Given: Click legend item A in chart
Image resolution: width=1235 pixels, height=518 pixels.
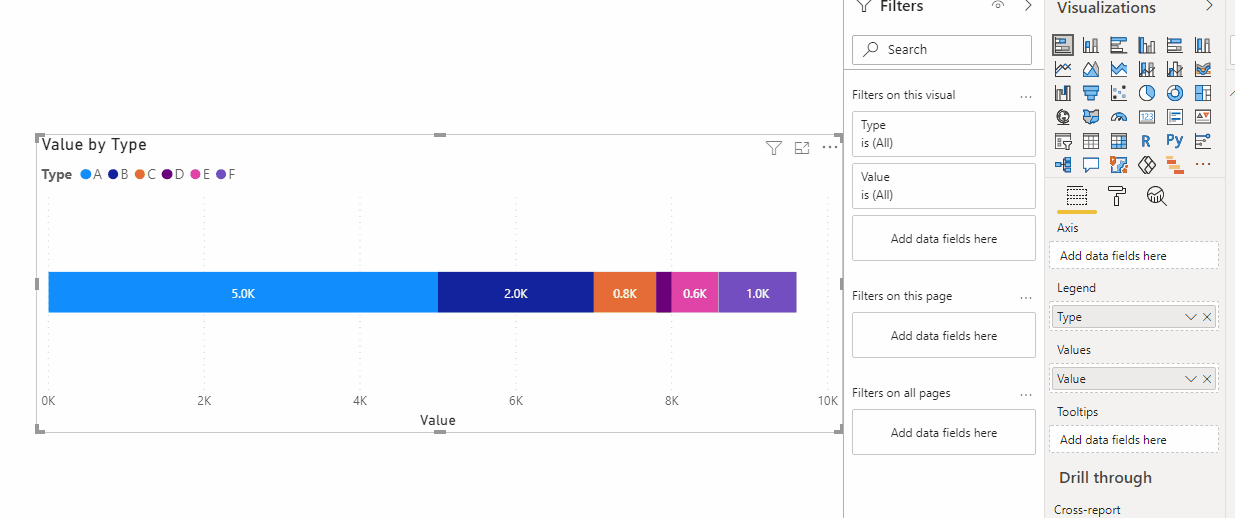Looking at the screenshot, I should (91, 175).
